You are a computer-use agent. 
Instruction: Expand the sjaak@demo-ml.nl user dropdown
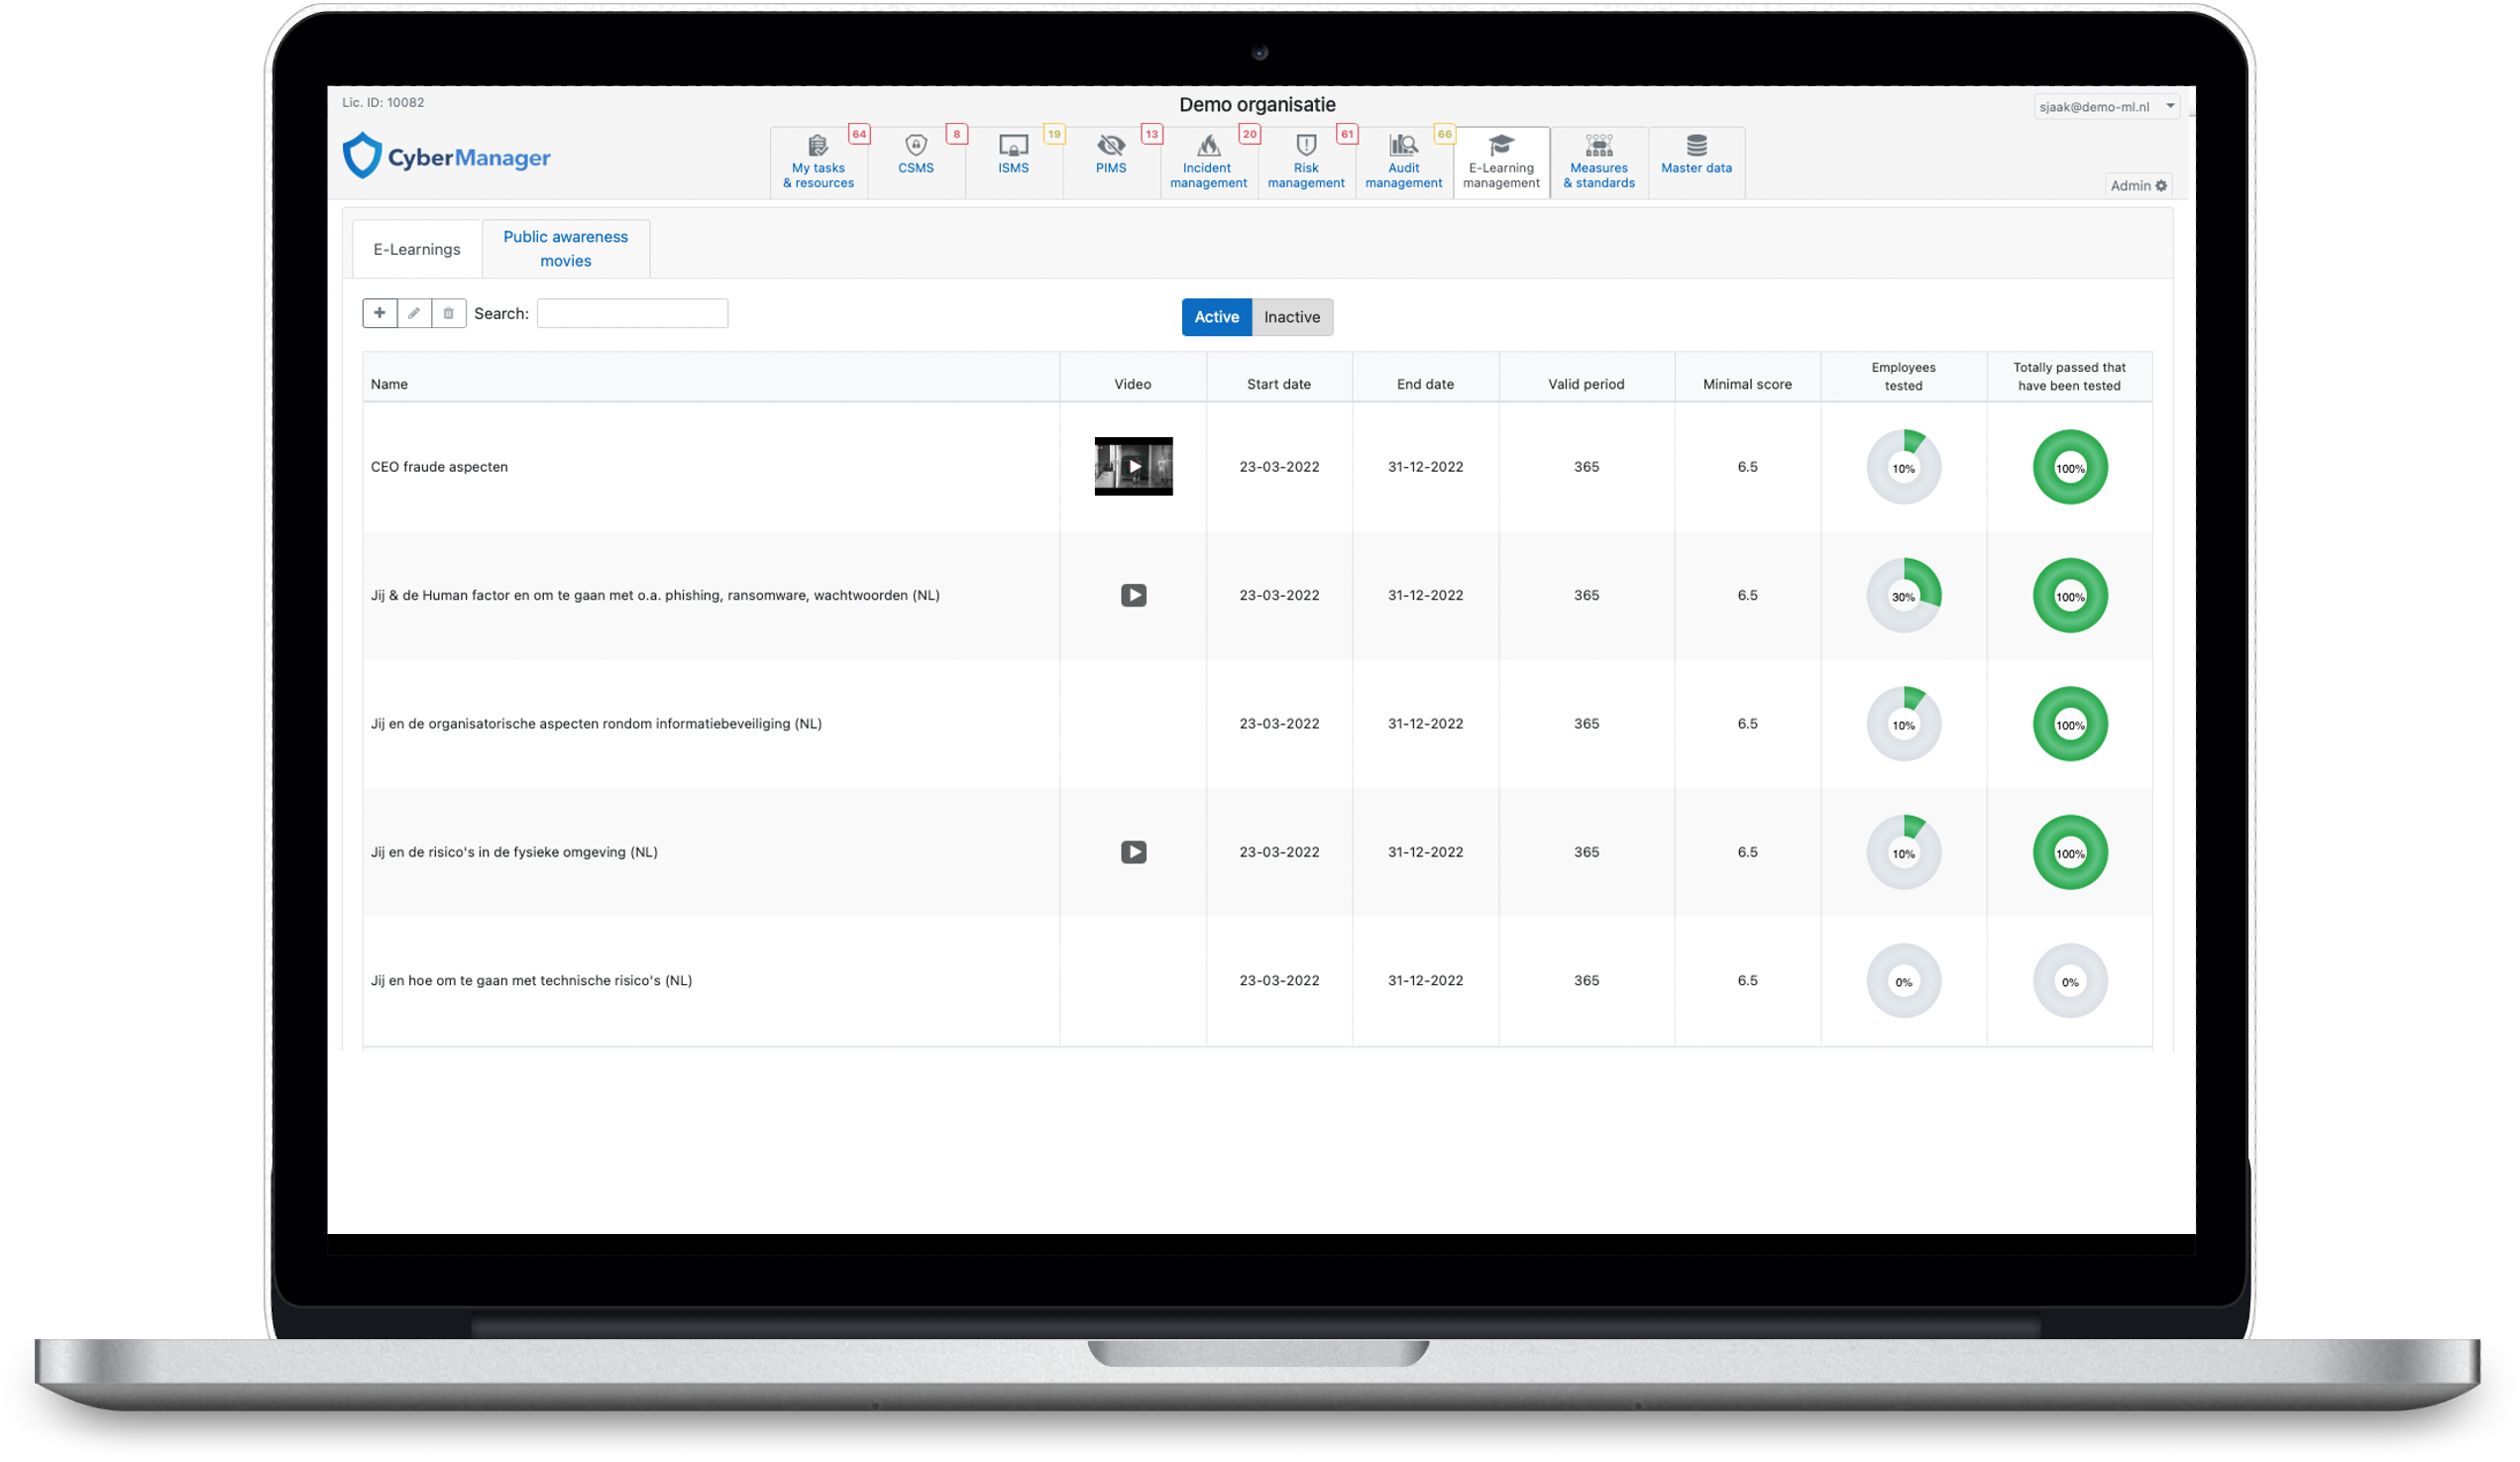(x=2105, y=106)
